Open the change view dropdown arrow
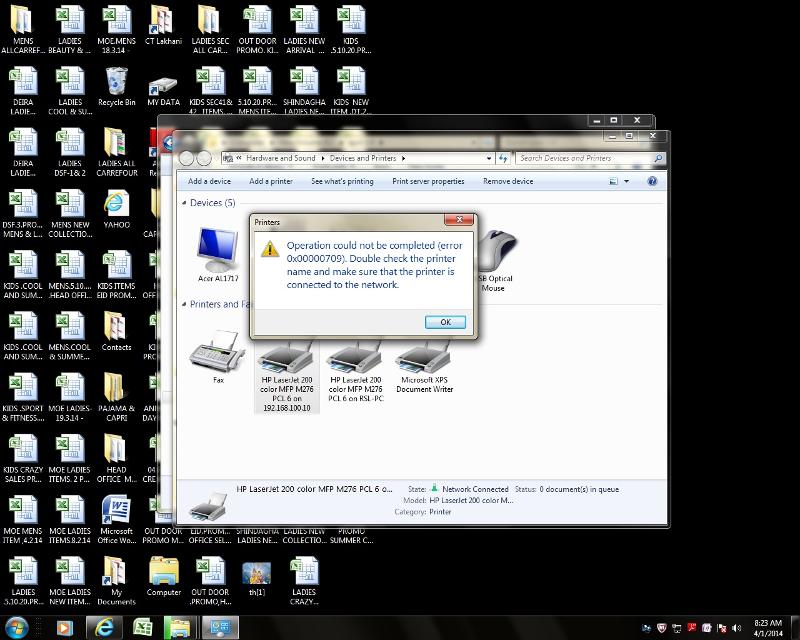This screenshot has height=640, width=800. point(627,181)
